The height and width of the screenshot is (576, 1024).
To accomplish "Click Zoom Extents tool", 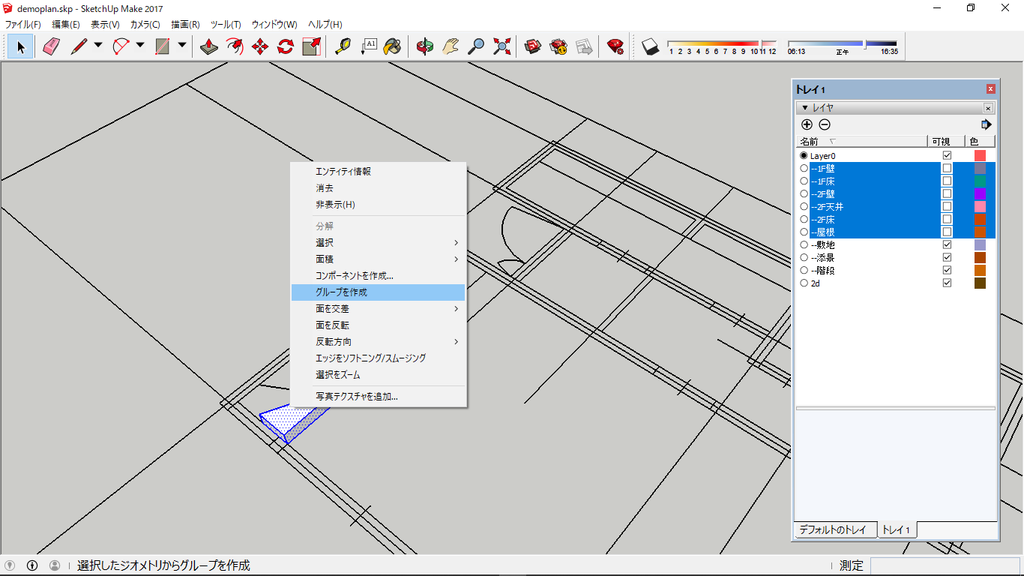I will 502,47.
